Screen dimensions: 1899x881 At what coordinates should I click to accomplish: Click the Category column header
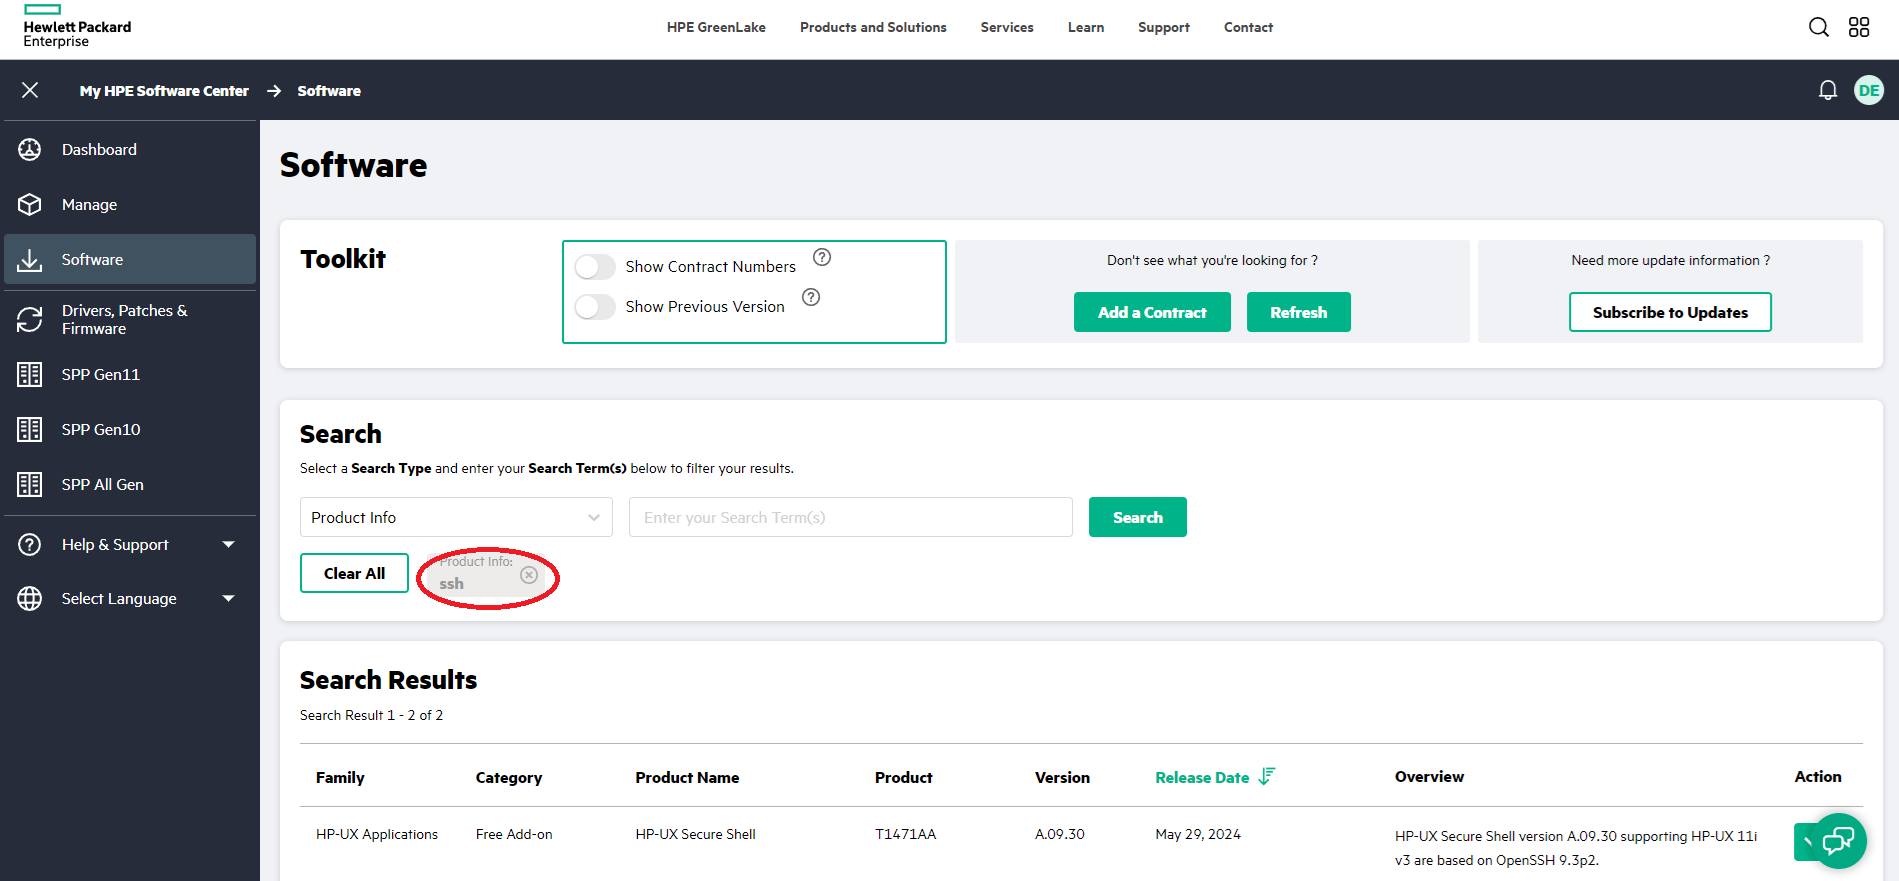coord(509,777)
